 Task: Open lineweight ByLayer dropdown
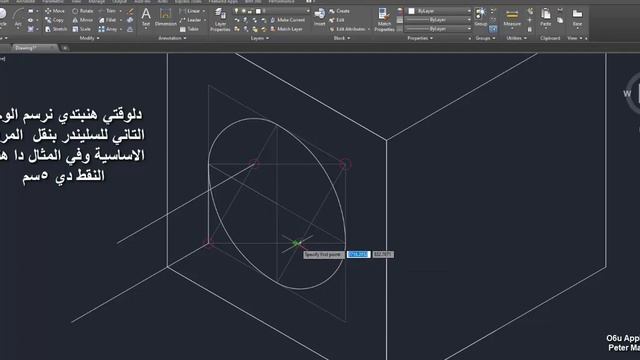coord(469,20)
